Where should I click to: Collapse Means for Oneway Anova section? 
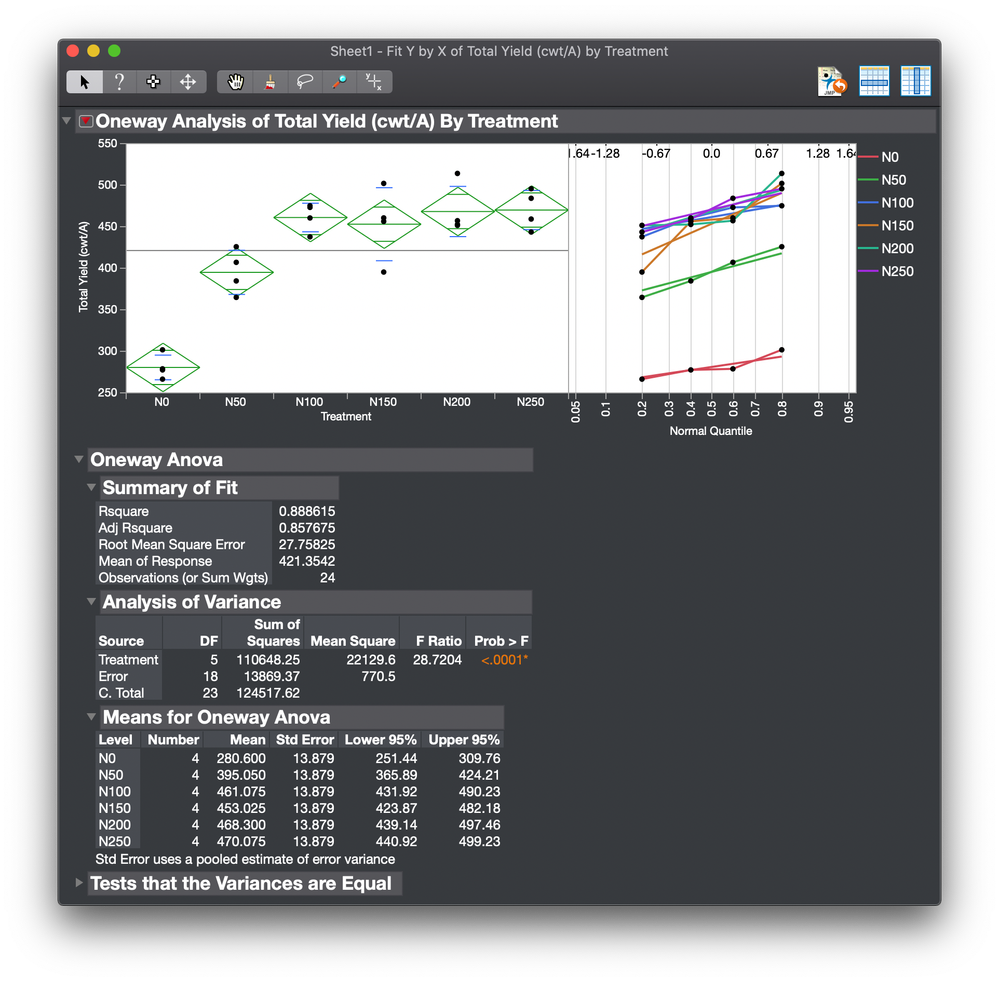[x=91, y=716]
